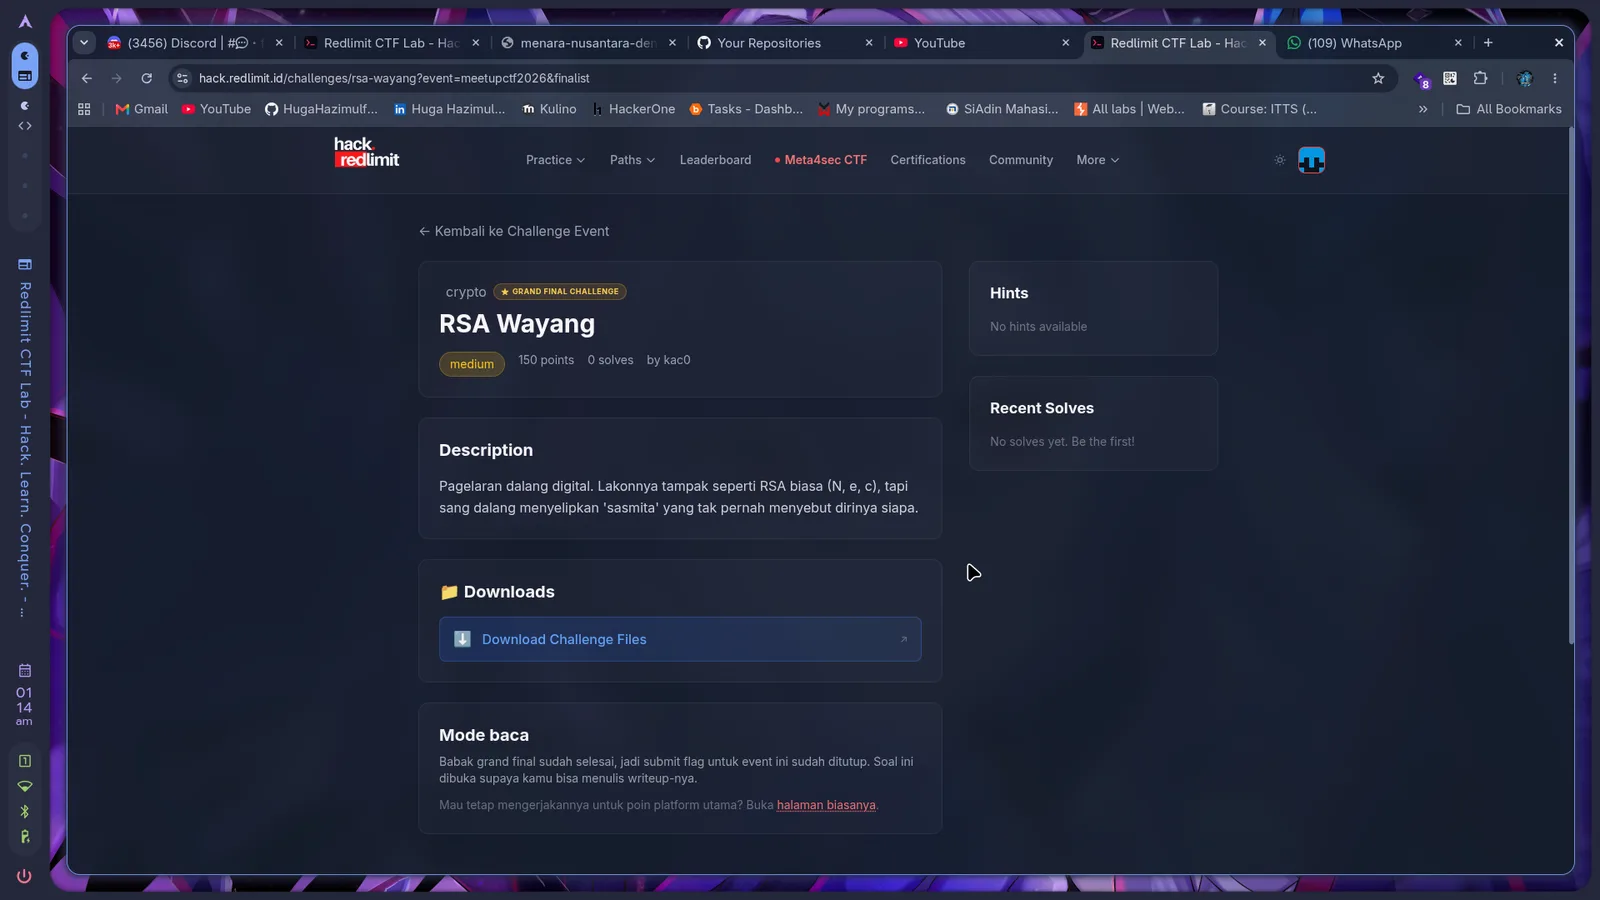
Task: Bookmark this page with the star icon
Action: [1378, 78]
